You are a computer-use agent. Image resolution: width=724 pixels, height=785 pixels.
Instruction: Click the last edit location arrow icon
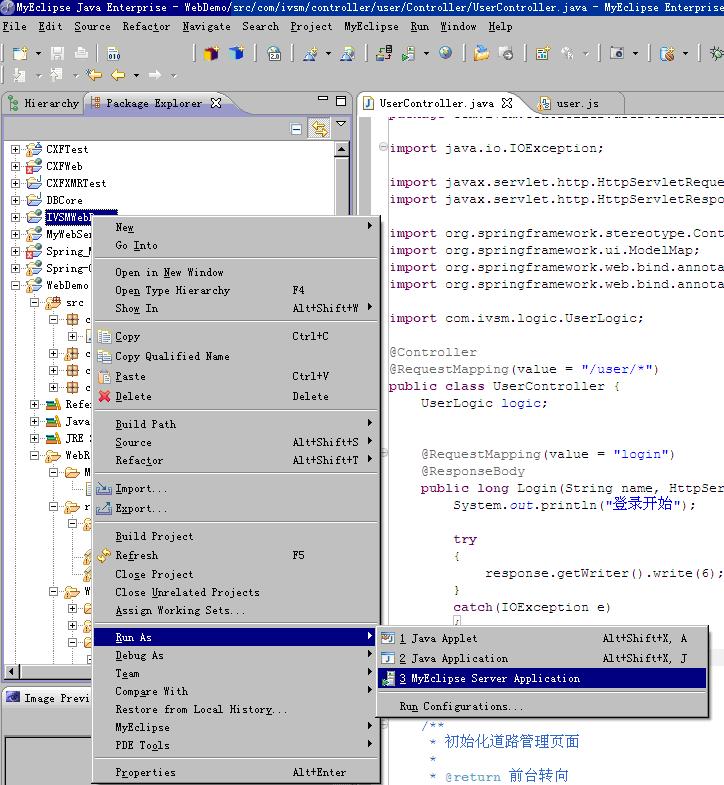click(x=94, y=75)
